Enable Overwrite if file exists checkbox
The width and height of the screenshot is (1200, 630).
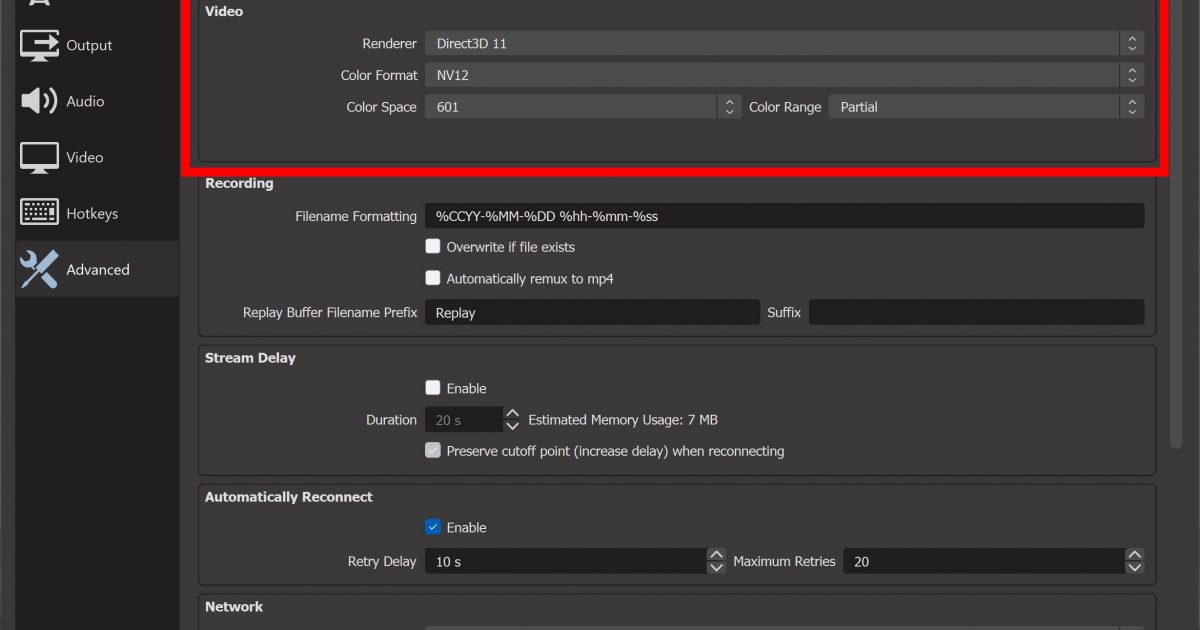(x=433, y=246)
